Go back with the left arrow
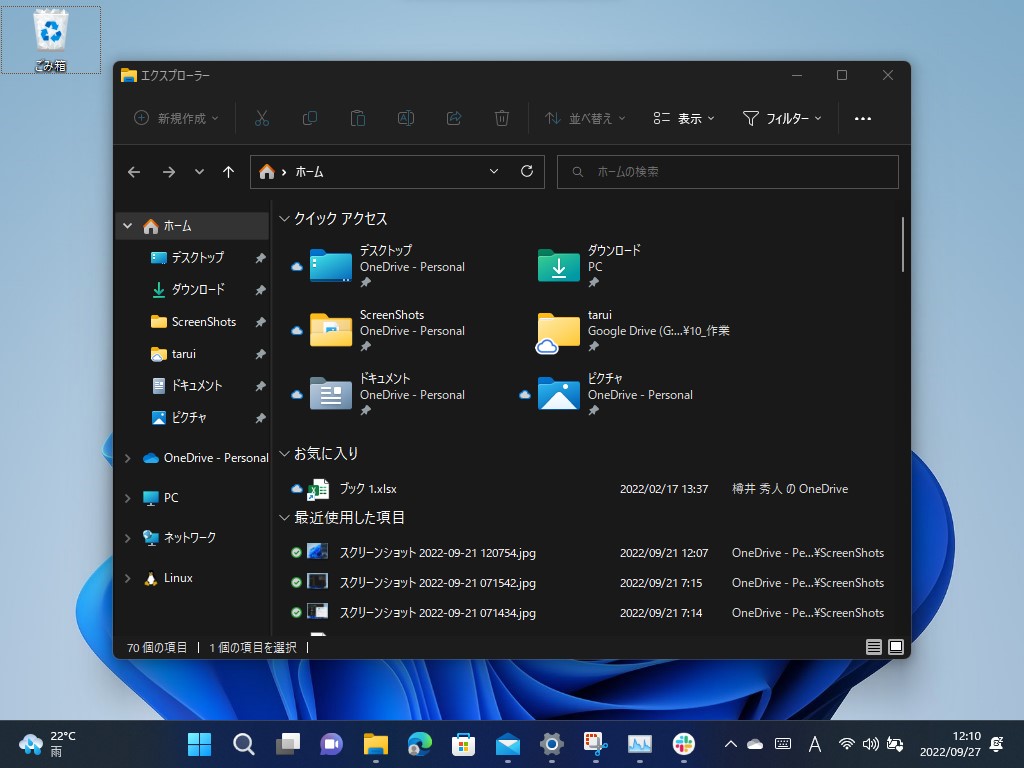The width and height of the screenshot is (1024, 768). [x=134, y=172]
